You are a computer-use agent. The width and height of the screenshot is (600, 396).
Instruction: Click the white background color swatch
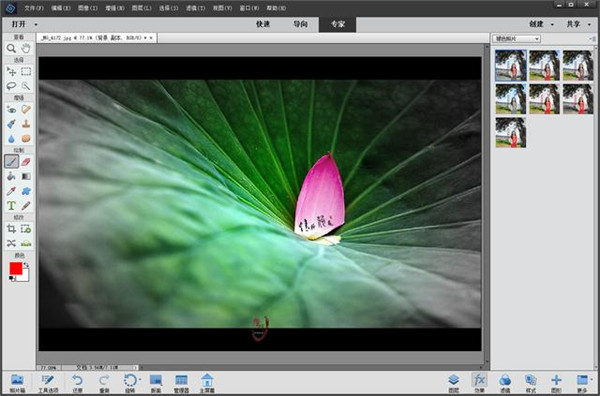(x=25, y=277)
